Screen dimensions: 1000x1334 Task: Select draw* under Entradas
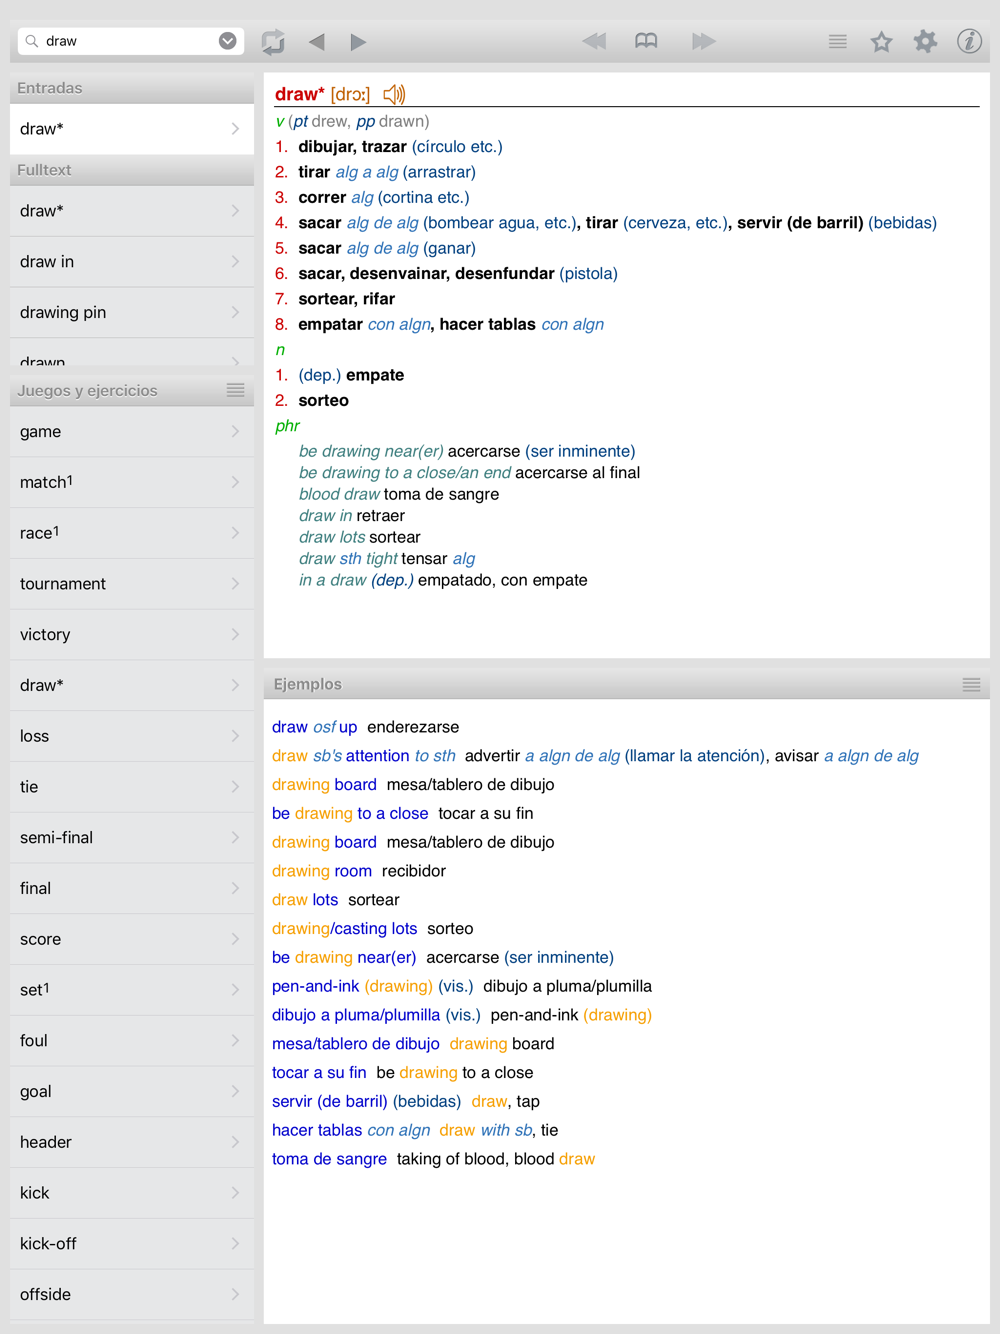pyautogui.click(x=132, y=129)
